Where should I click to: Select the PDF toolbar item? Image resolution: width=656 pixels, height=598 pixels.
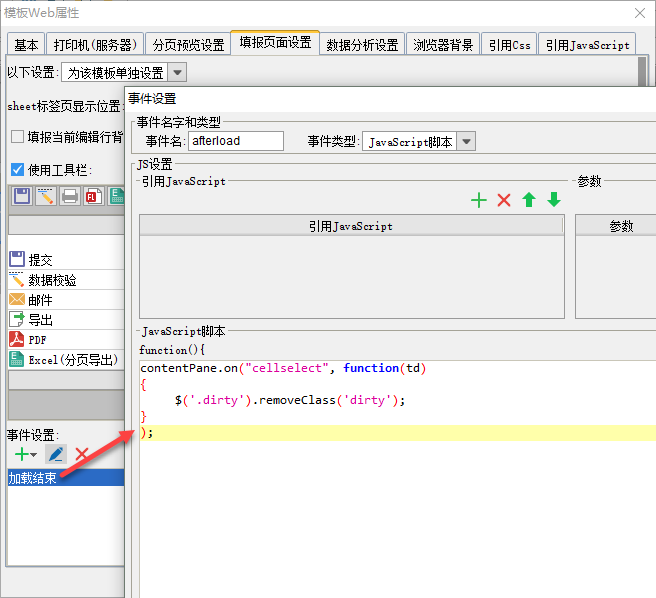click(66, 340)
